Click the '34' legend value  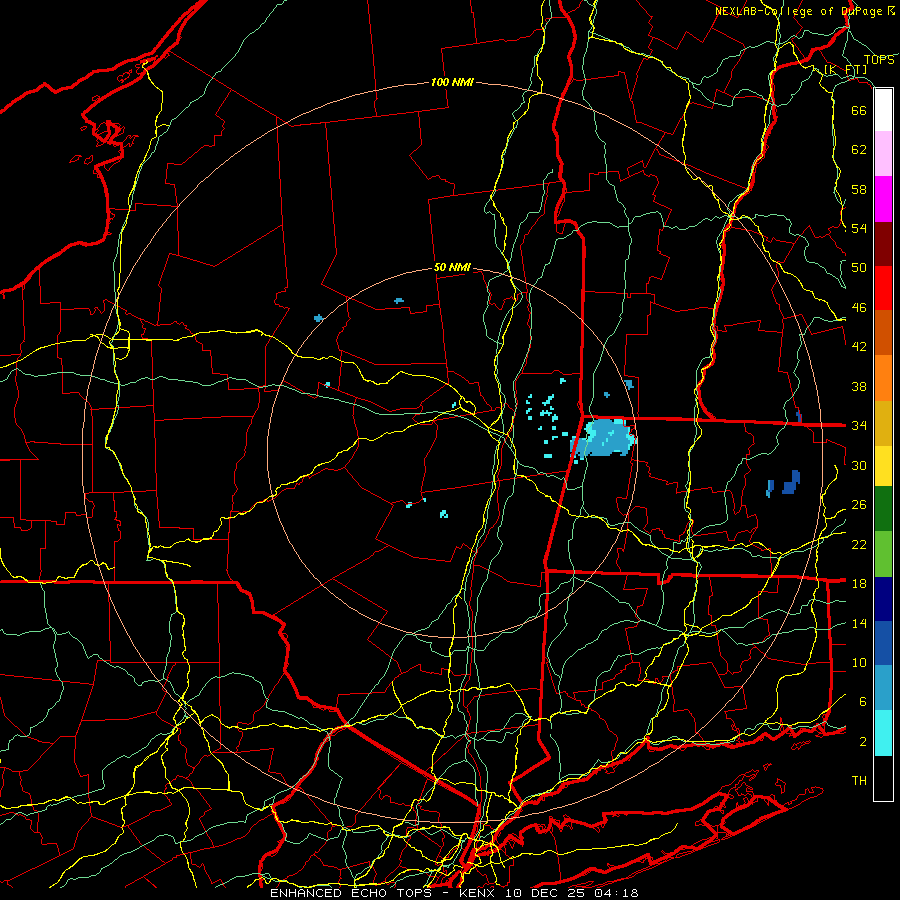click(859, 426)
